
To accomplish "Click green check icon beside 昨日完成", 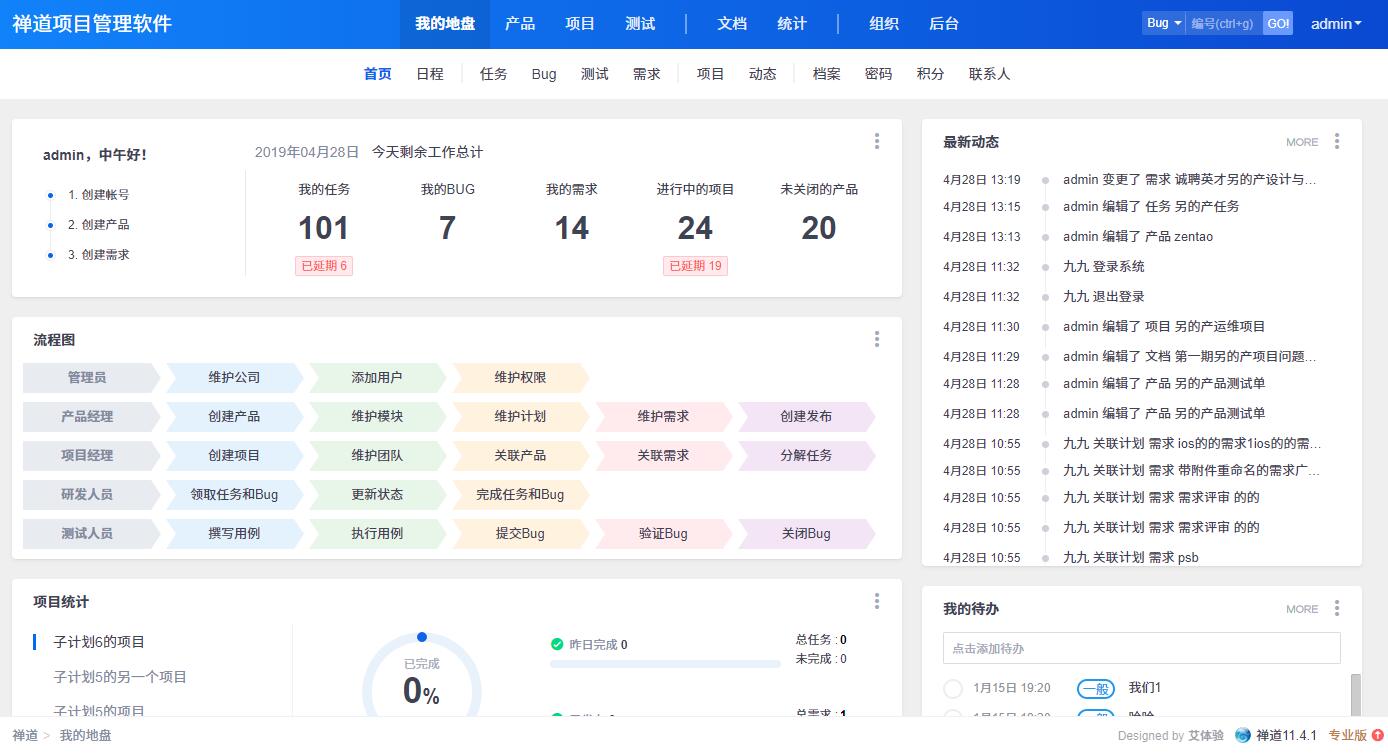I will click(557, 644).
